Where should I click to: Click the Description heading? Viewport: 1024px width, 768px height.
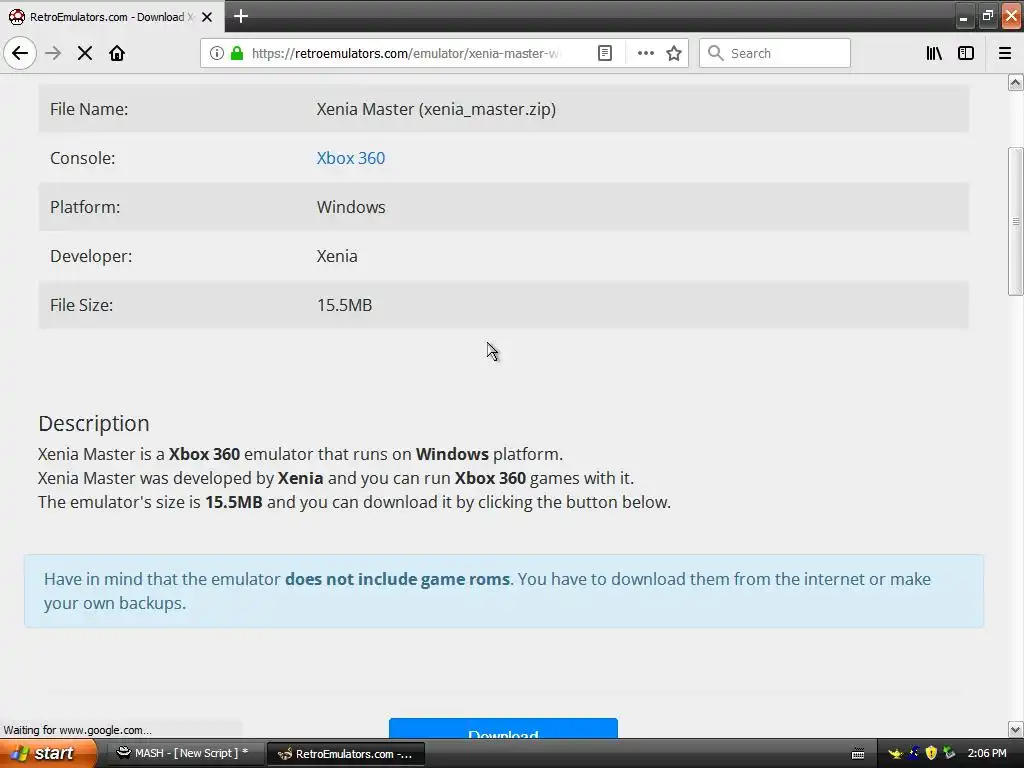(x=93, y=423)
